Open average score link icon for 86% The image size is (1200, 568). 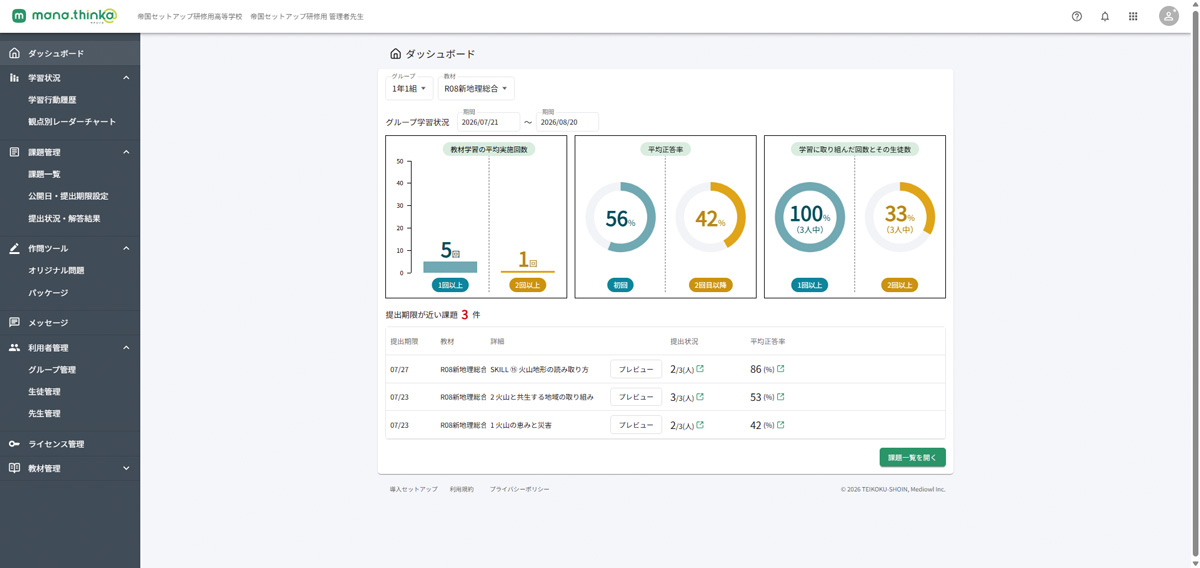pos(781,369)
